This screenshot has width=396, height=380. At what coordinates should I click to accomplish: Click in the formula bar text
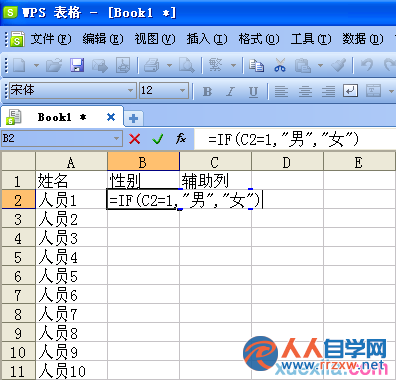283,139
